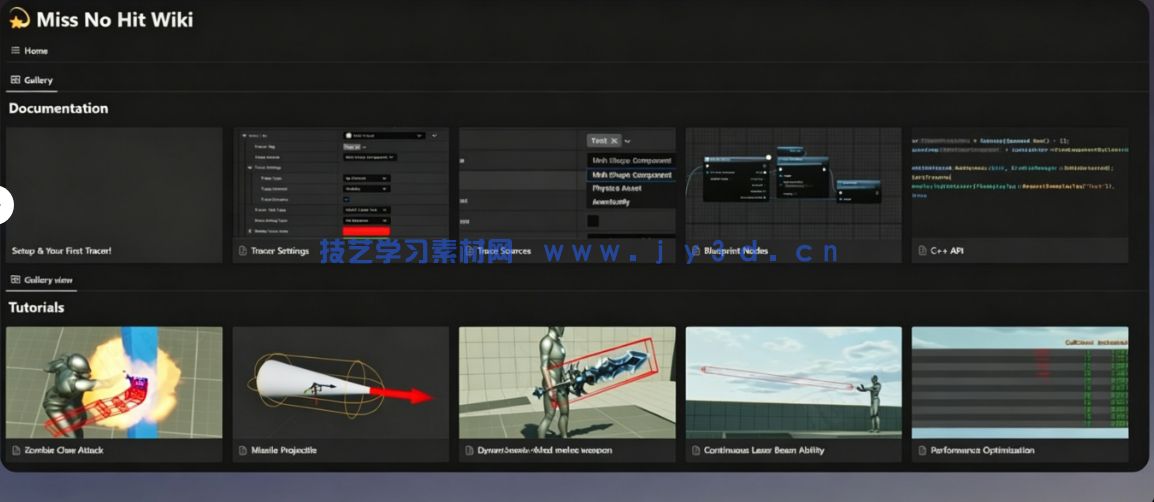Open the Miss No Hit Wiki title
1154x502 pixels.
(114, 19)
